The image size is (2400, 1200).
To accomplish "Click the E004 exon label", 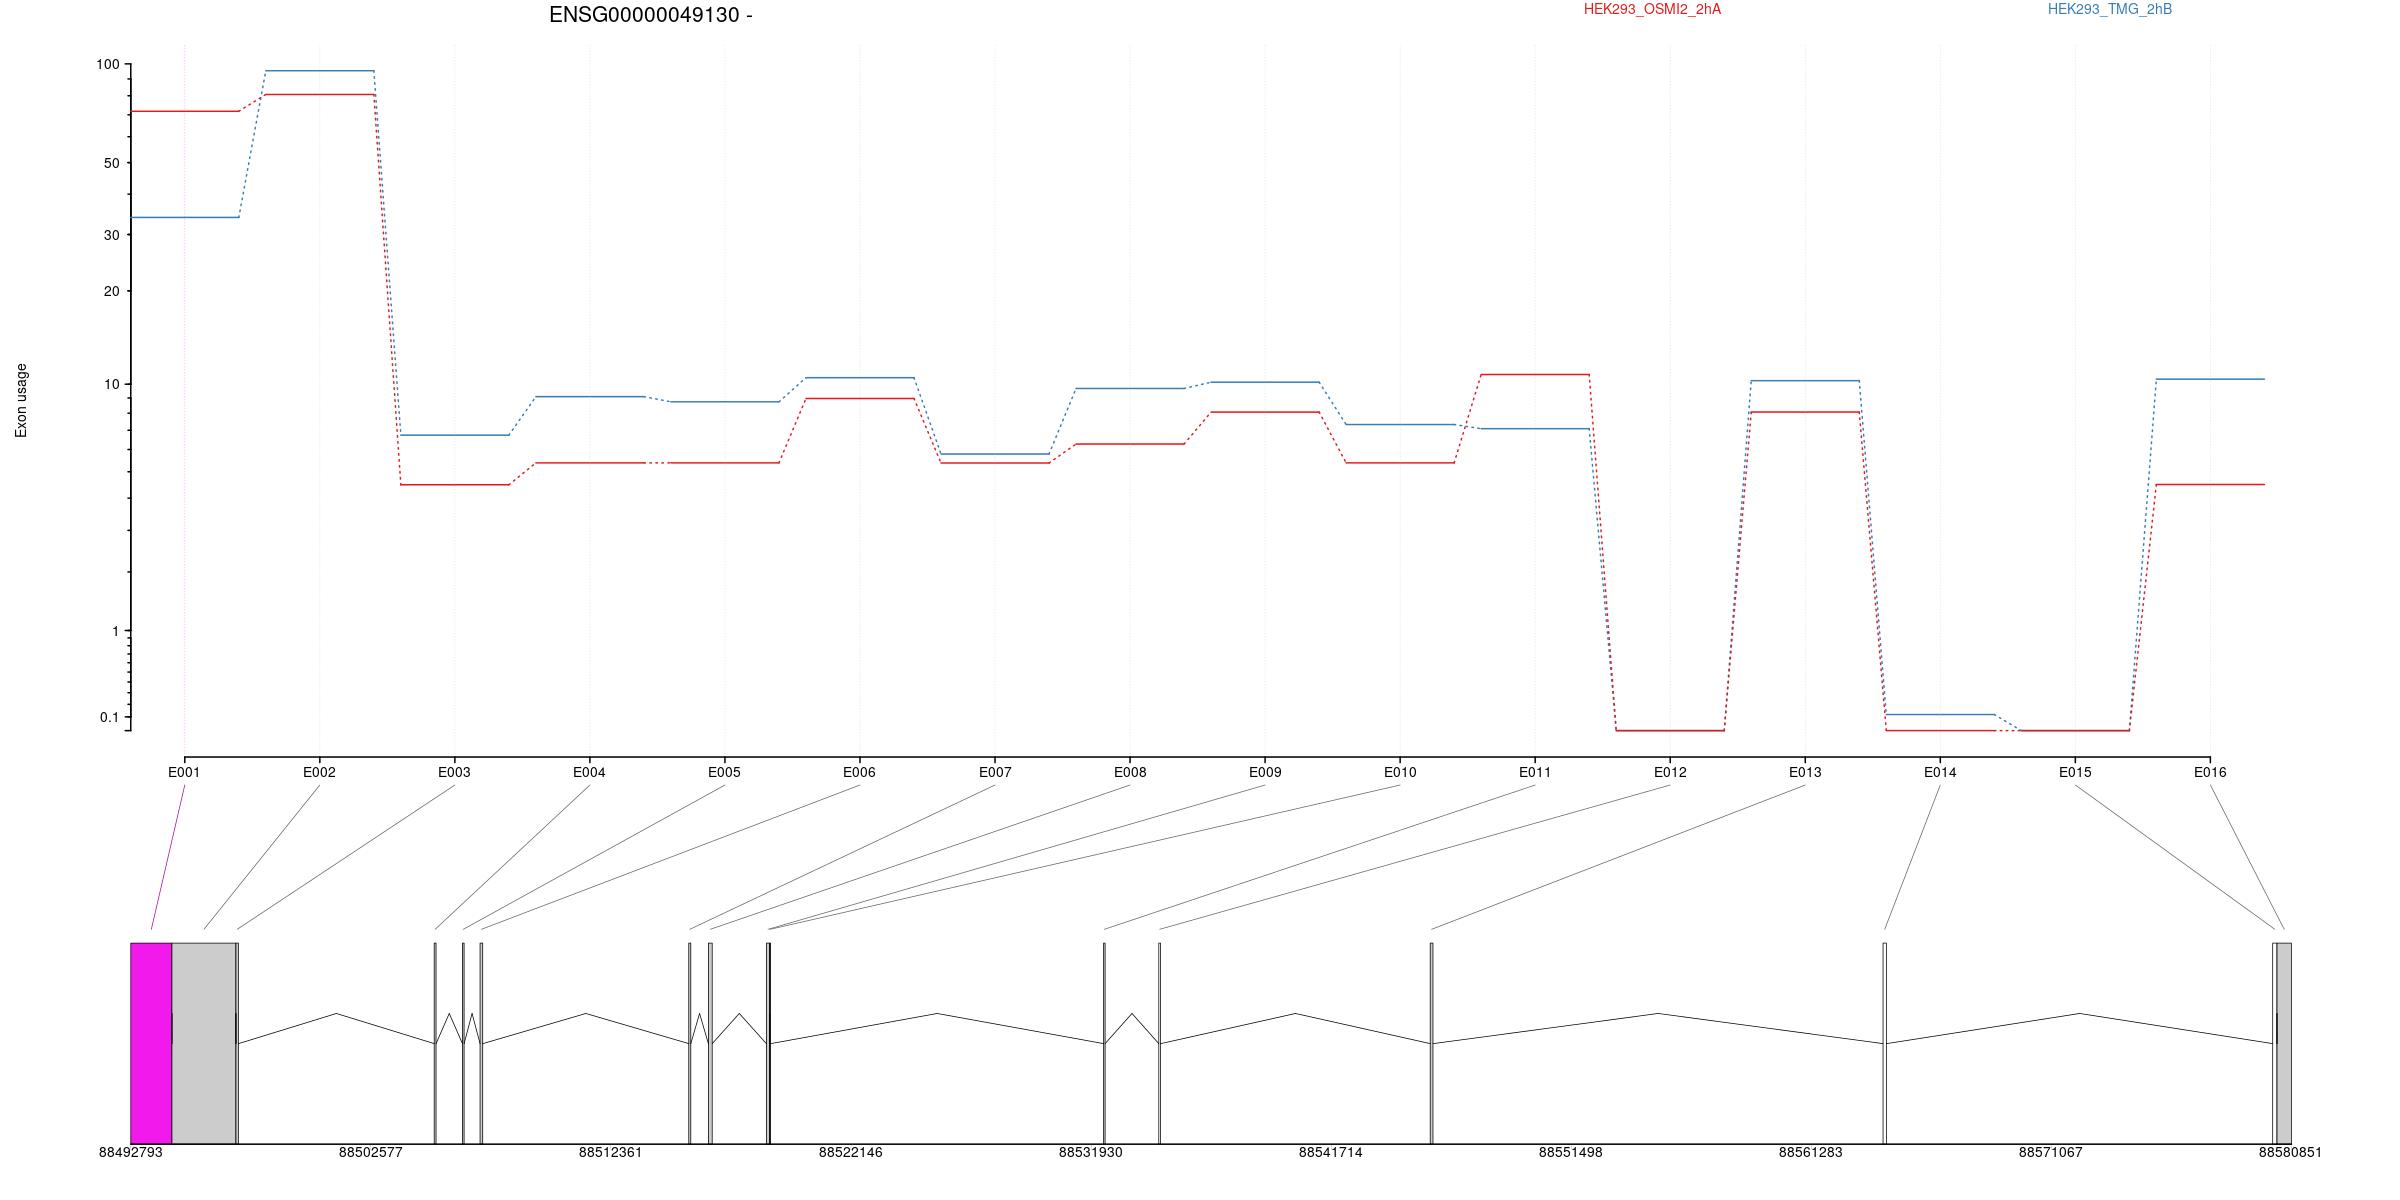I will tap(589, 772).
